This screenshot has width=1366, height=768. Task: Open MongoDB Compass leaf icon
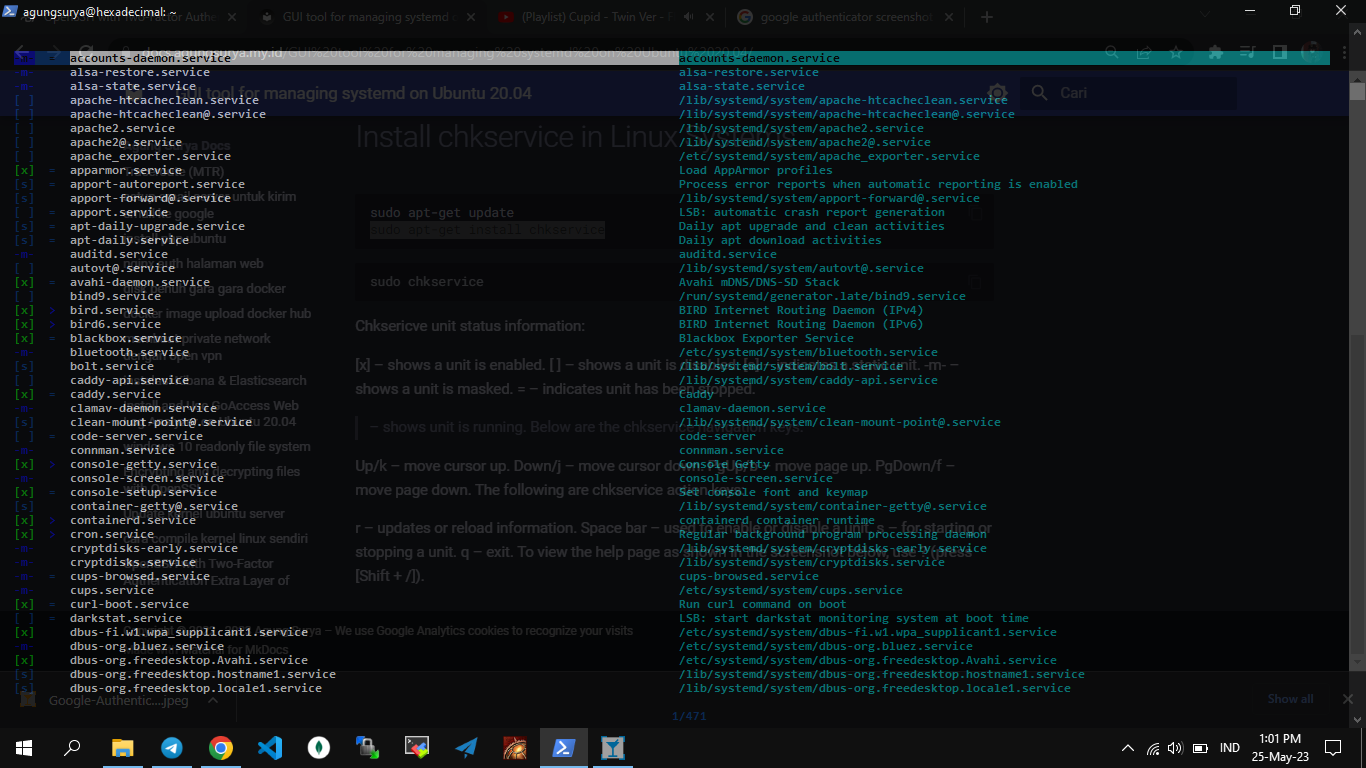coord(319,747)
